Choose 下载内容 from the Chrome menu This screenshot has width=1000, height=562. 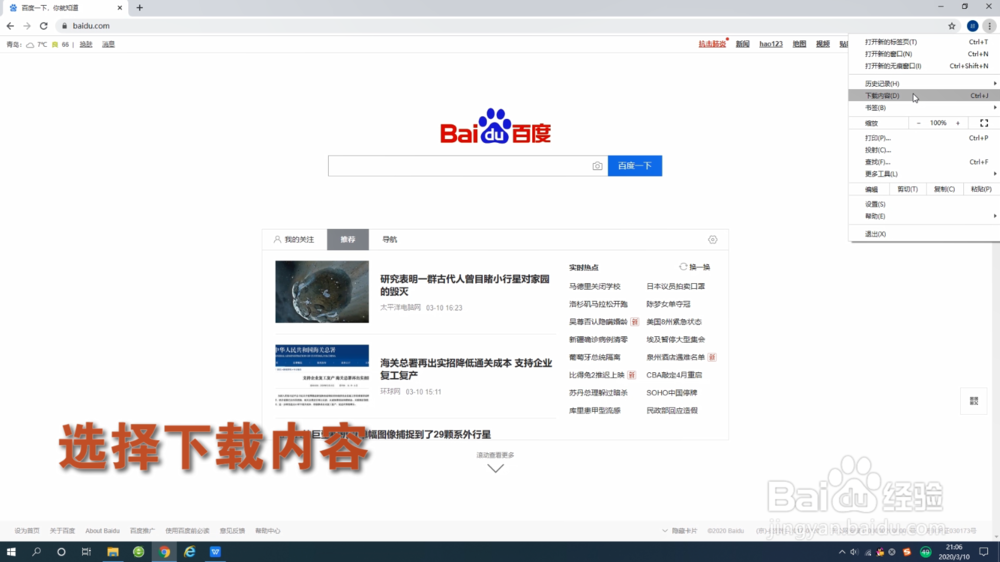click(x=924, y=96)
